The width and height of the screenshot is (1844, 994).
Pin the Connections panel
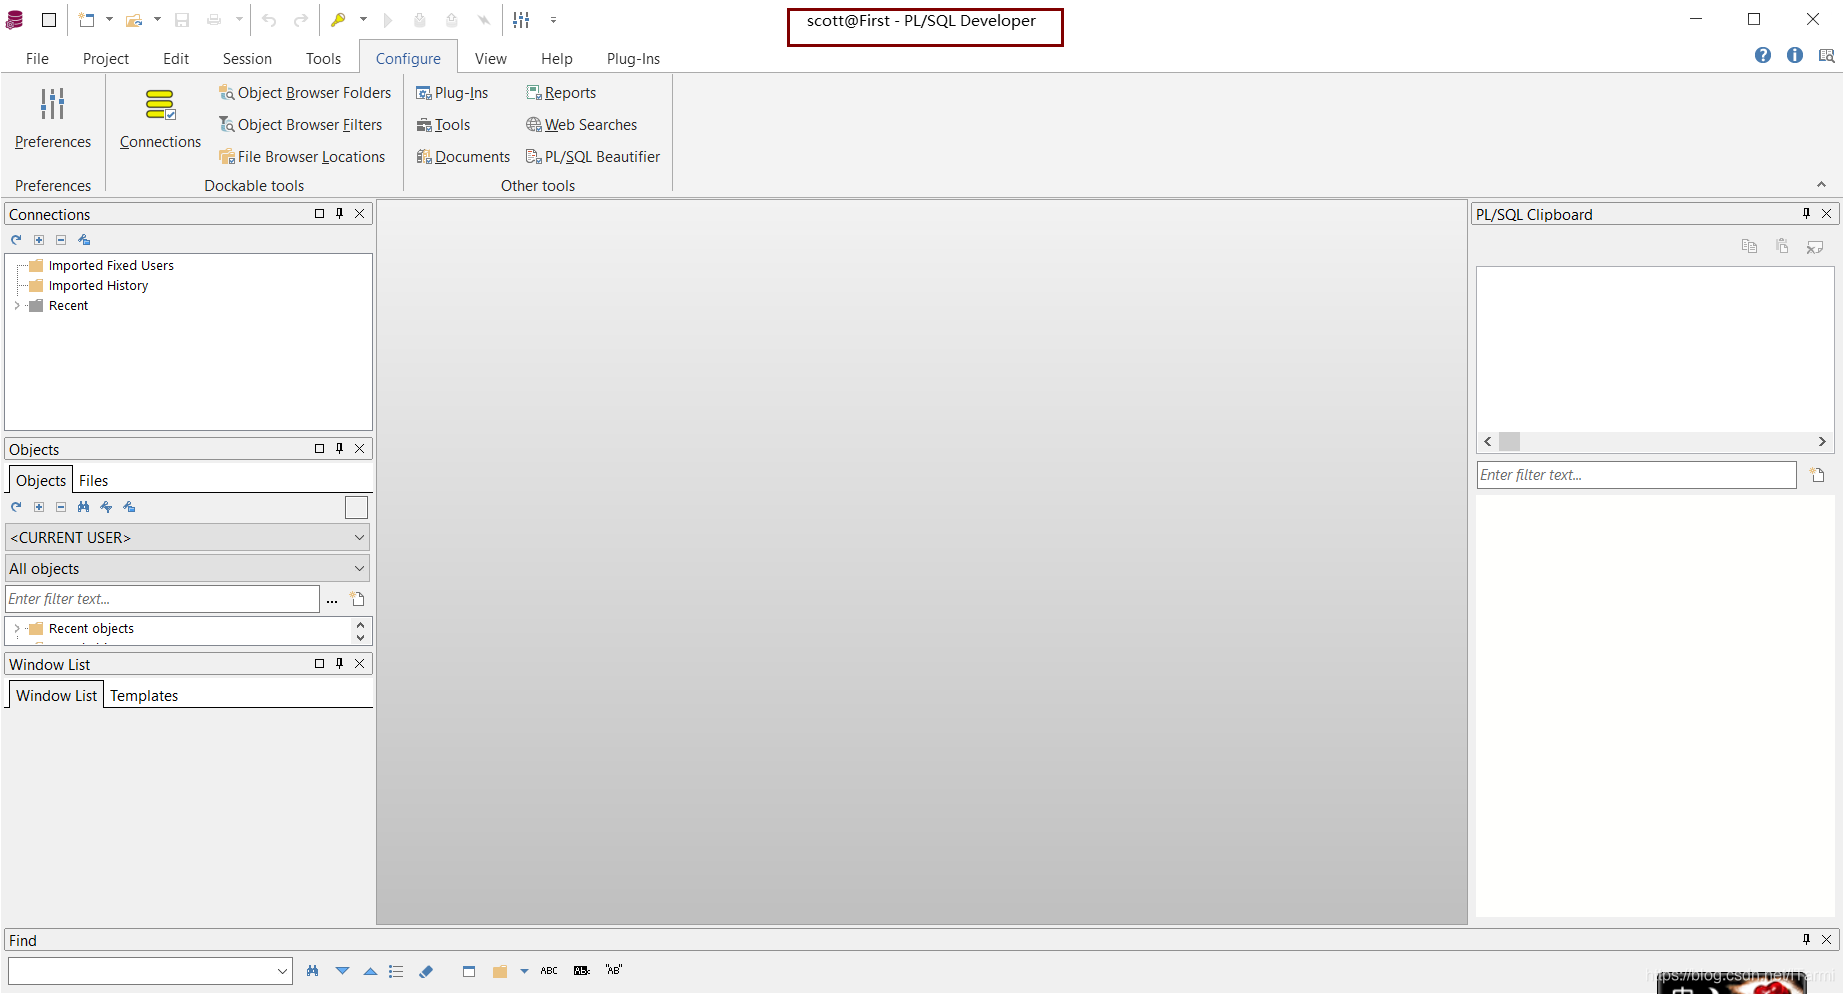point(340,213)
